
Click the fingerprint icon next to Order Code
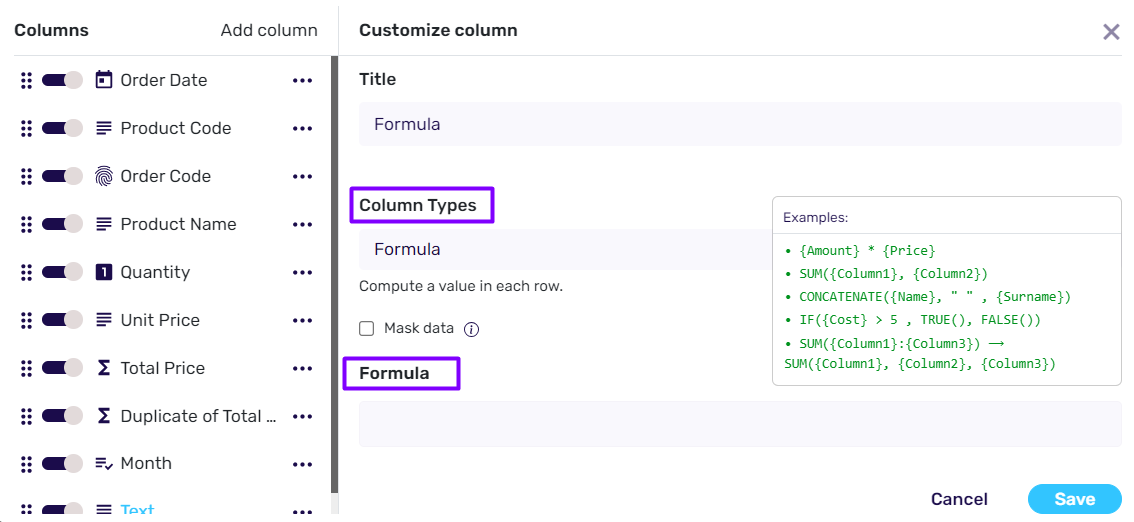coord(104,176)
